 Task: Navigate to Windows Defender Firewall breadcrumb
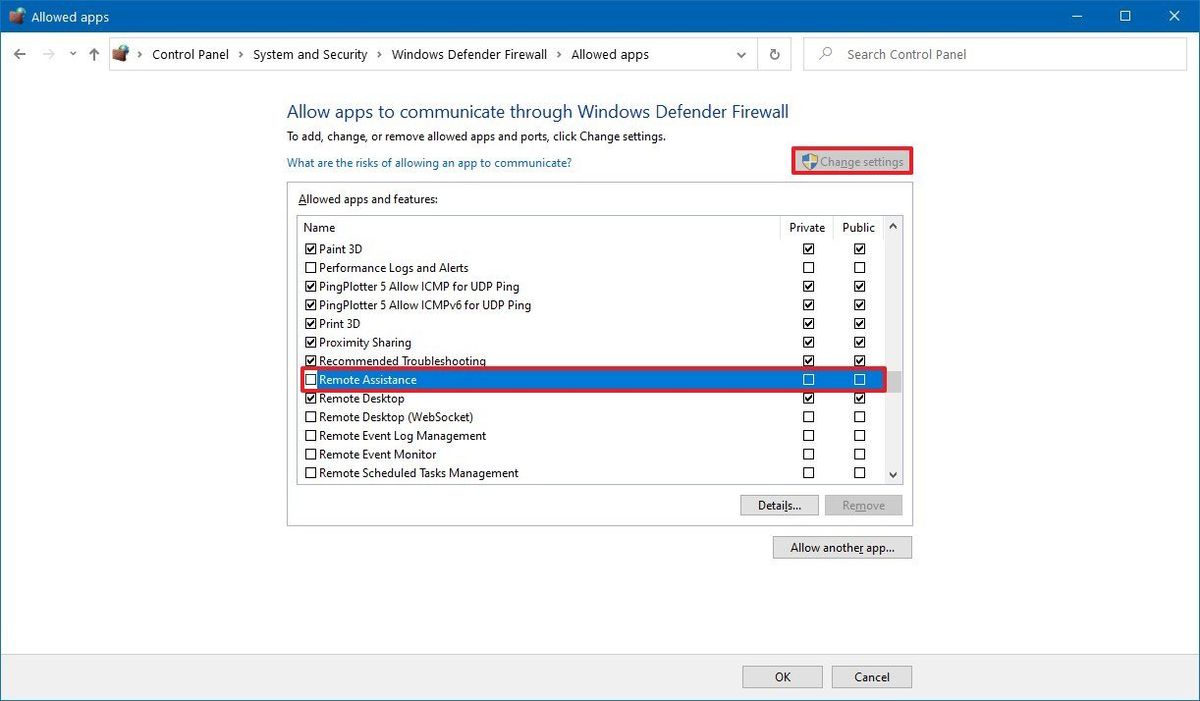coord(469,54)
